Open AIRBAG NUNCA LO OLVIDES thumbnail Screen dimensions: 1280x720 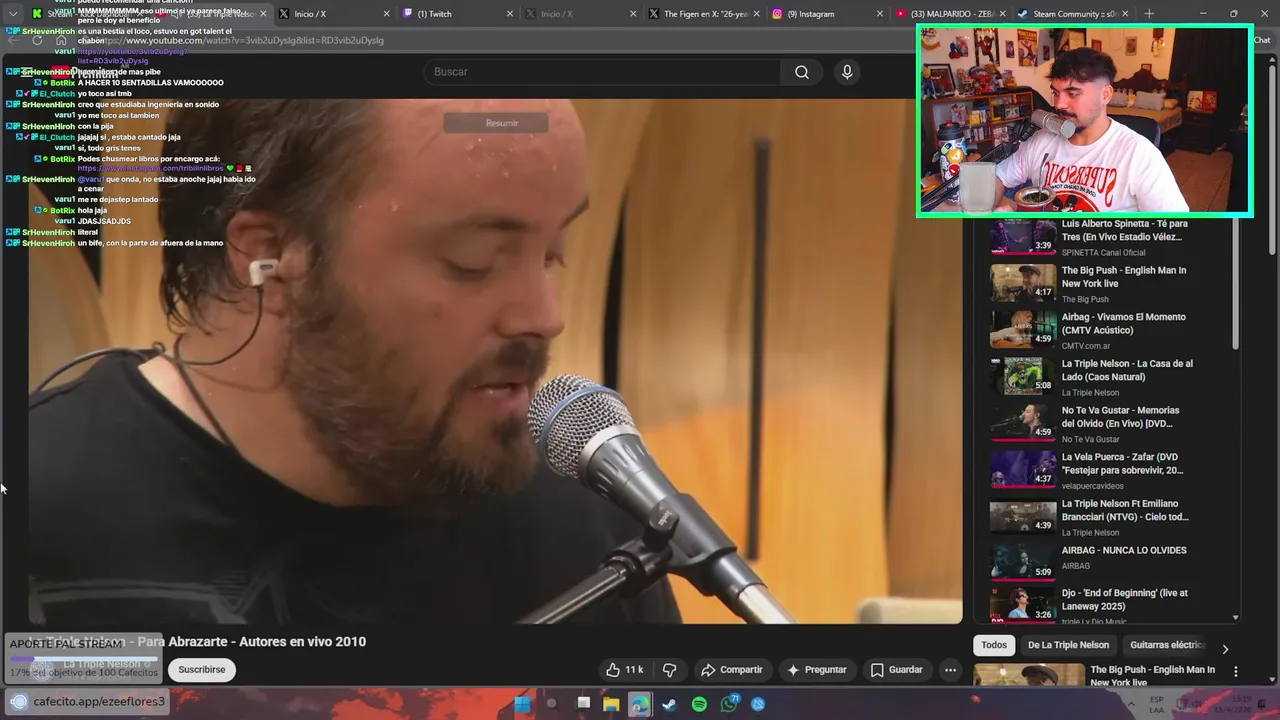coord(1023,563)
